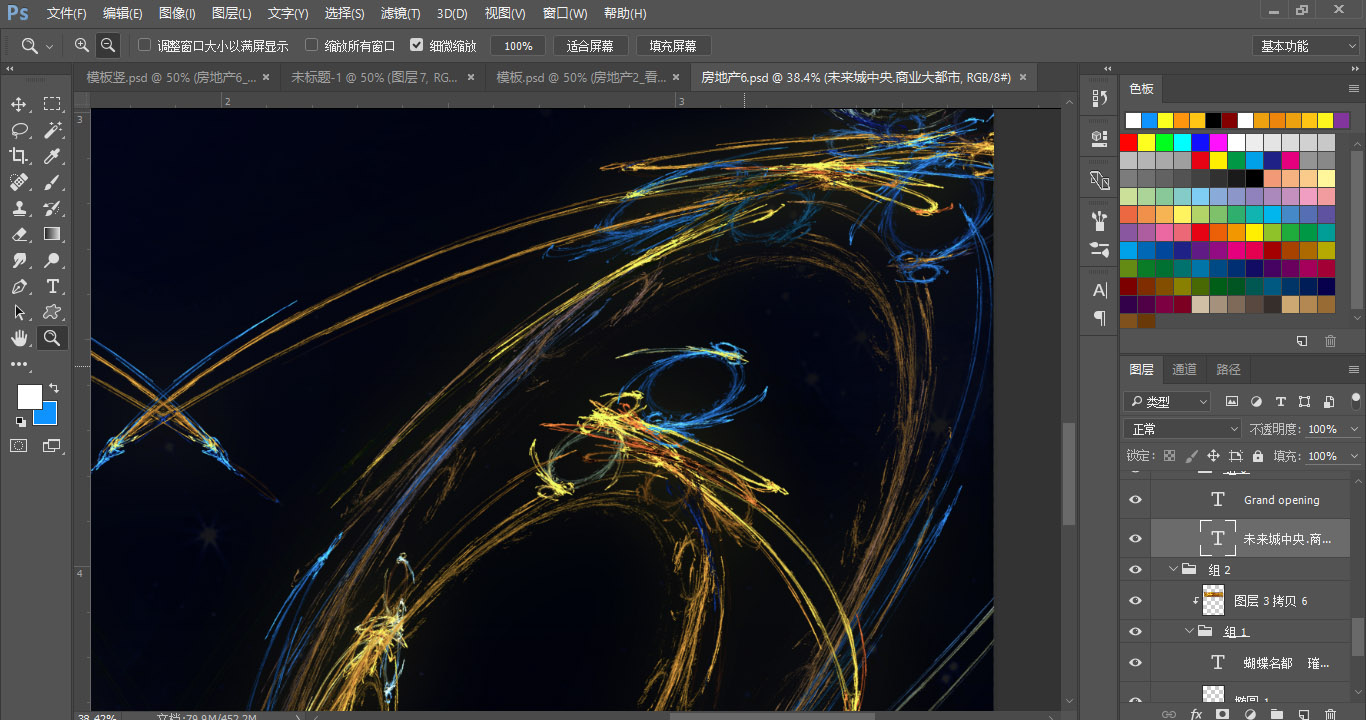Open the 滤镜(T) menu
This screenshot has height=720, width=1366.
[401, 14]
